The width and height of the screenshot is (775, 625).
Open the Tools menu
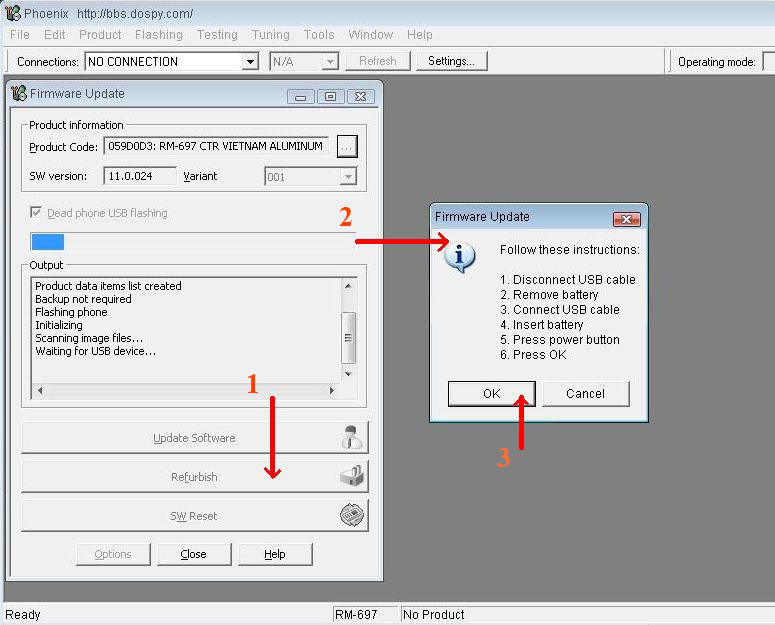319,35
